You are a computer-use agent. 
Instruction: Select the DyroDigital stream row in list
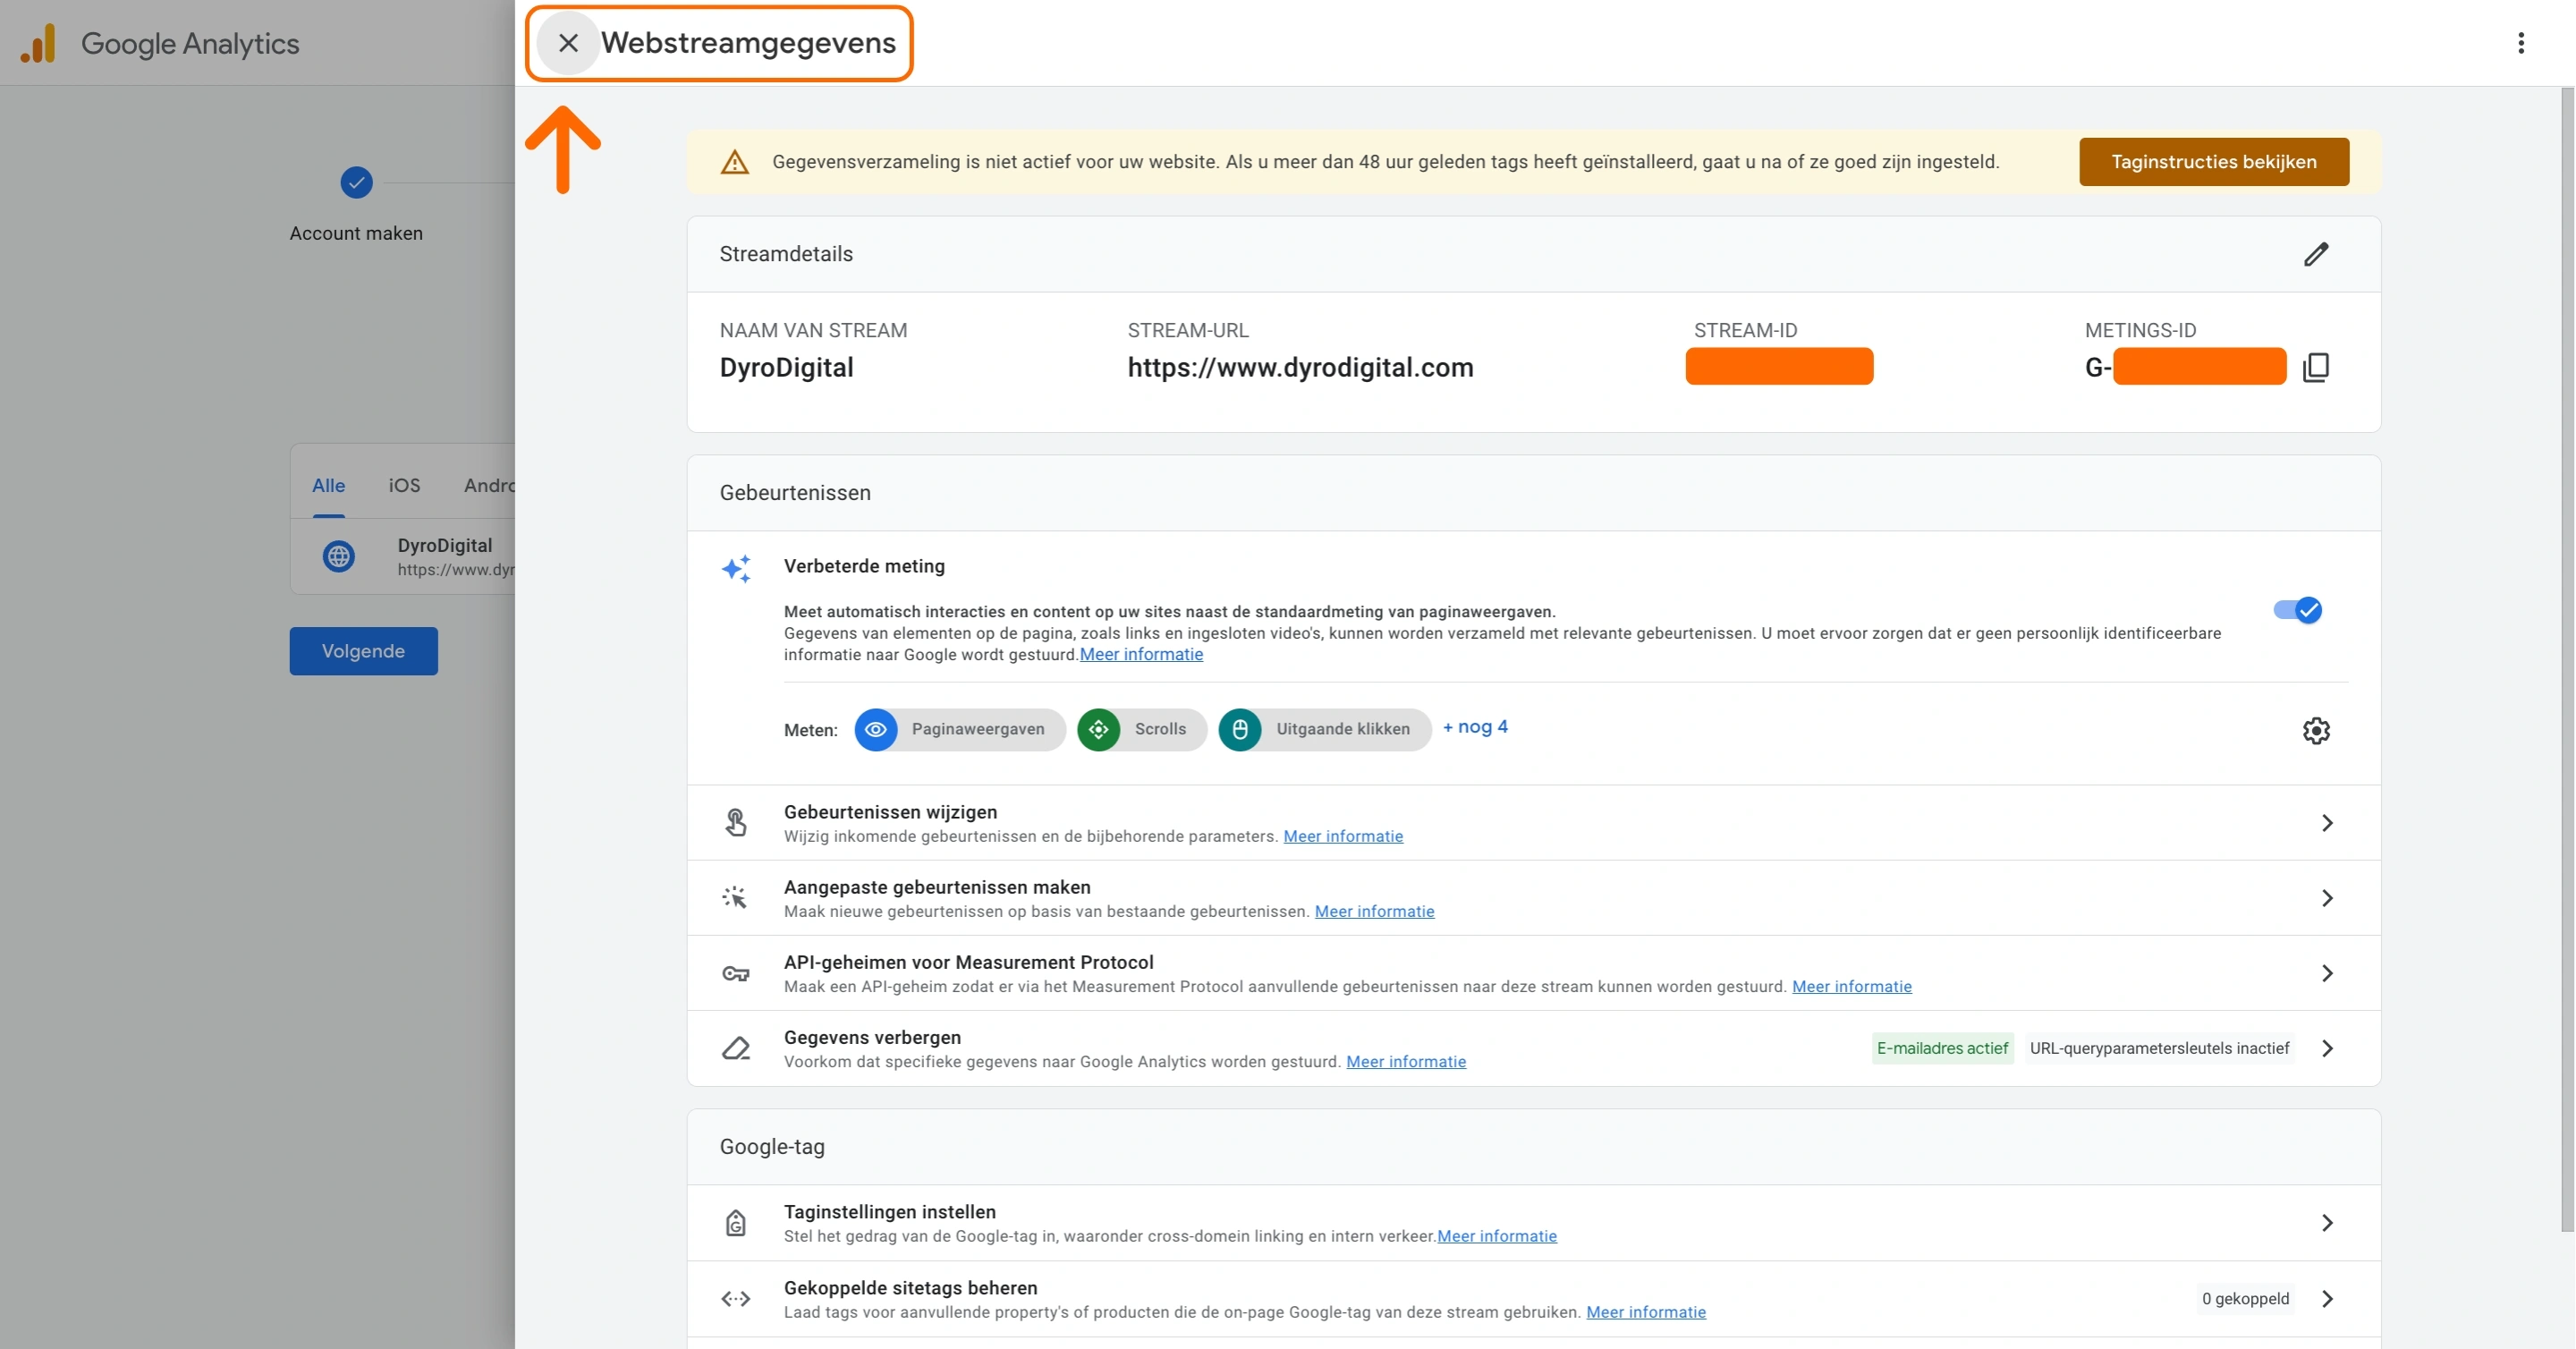(403, 556)
